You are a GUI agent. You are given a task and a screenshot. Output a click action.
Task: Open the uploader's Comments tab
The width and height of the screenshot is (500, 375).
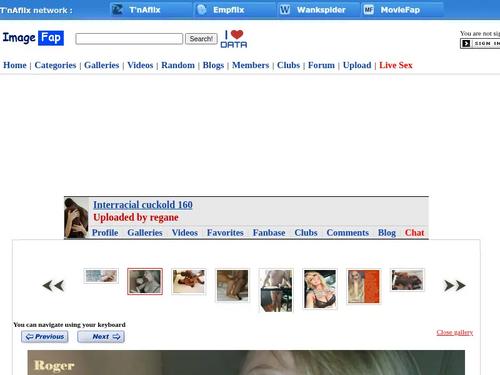[348, 233]
